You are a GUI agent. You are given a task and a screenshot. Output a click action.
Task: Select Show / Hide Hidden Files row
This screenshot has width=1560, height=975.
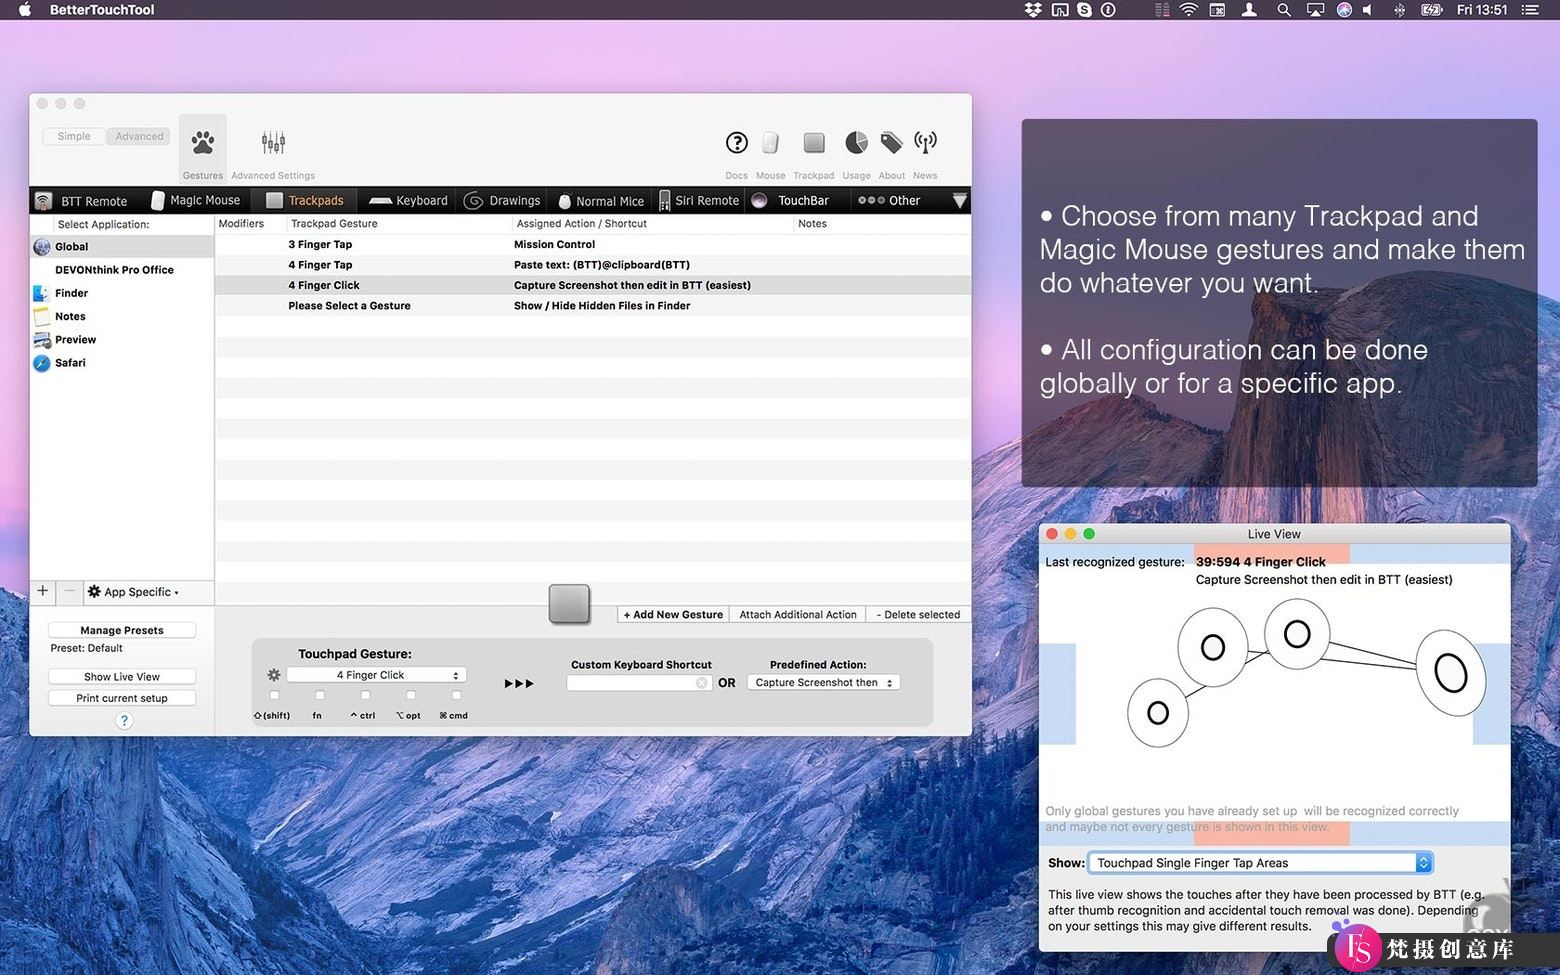pos(593,306)
